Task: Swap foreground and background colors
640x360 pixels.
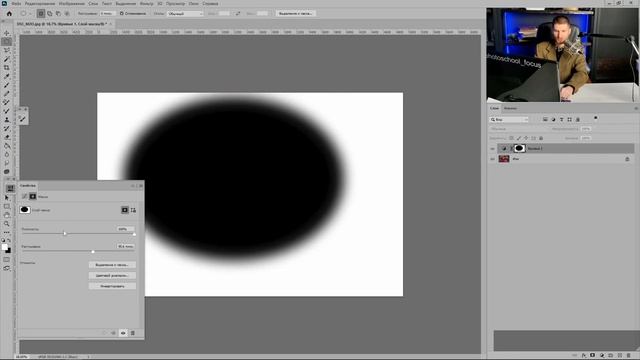Action: tap(9, 240)
